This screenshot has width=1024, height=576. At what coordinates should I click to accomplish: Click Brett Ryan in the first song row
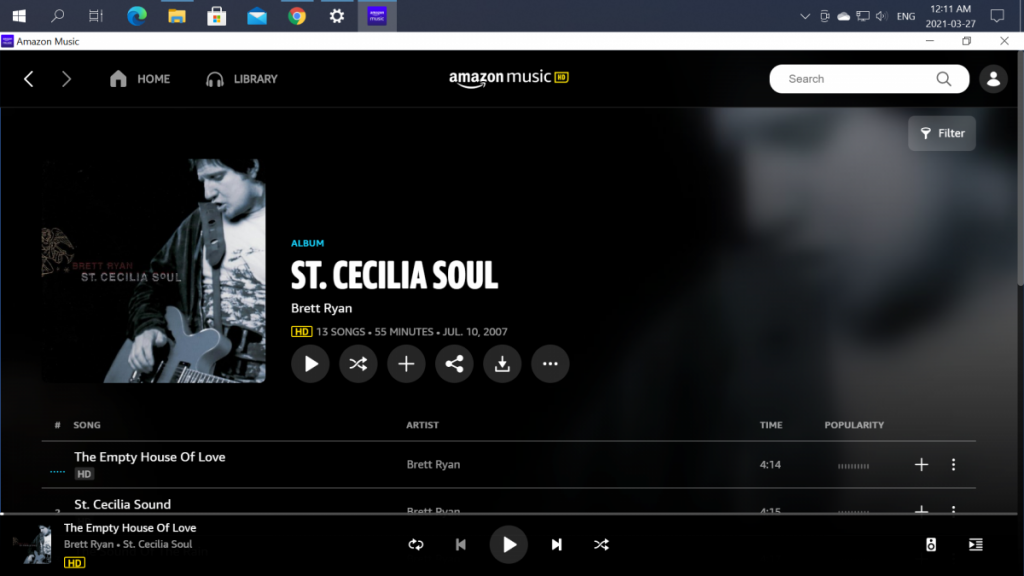(x=433, y=464)
